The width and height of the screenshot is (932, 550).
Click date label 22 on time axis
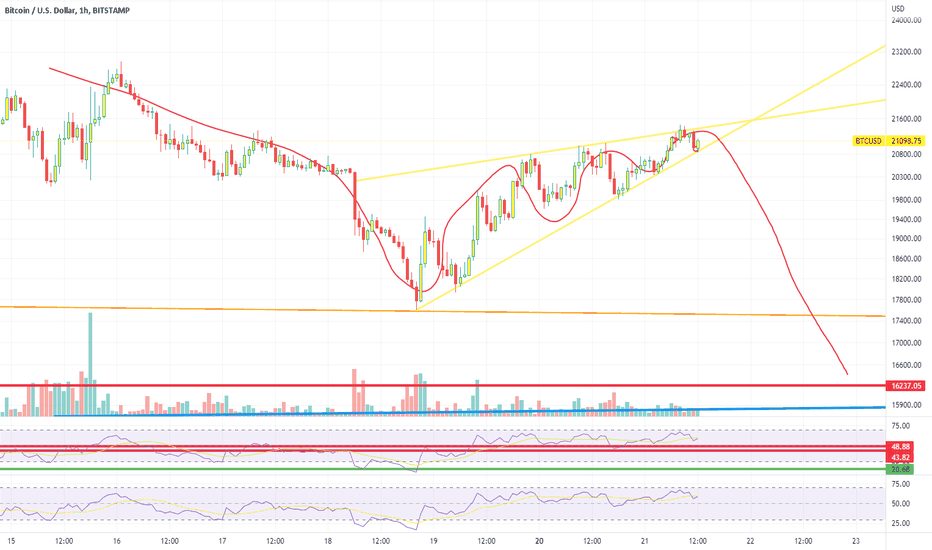(751, 541)
